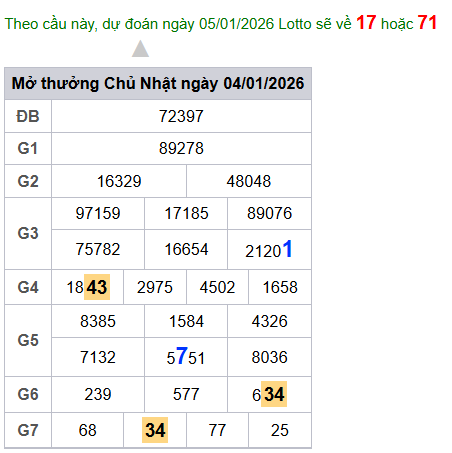
Task: Select G5 number 8385
Action: [x=98, y=321]
